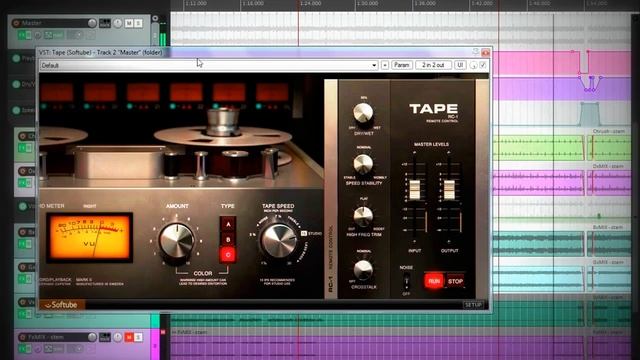Click the pin window icon in title bar
This screenshot has width=640, height=360.
(476, 52)
